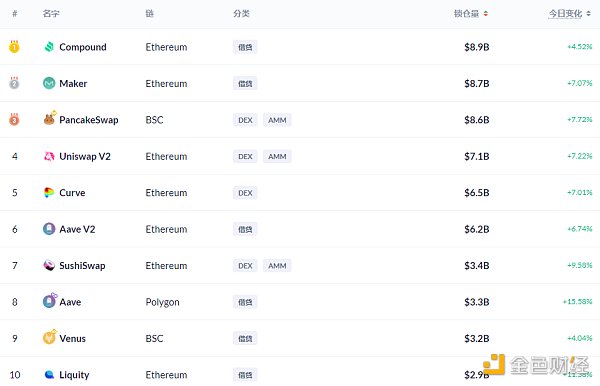Click the Maker logo icon

(49, 83)
